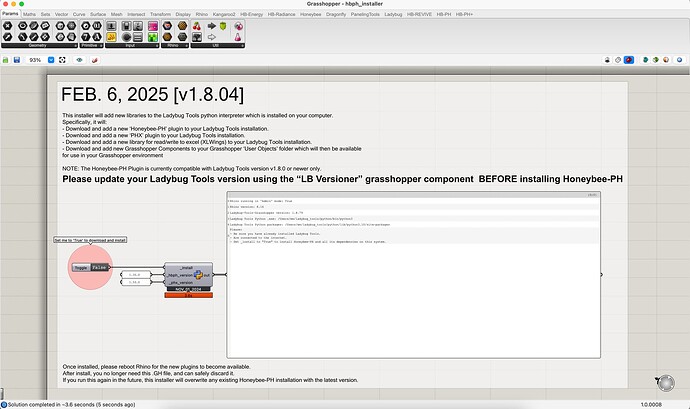Click the teal preview selected icon
The image size is (690, 409).
[646, 60]
